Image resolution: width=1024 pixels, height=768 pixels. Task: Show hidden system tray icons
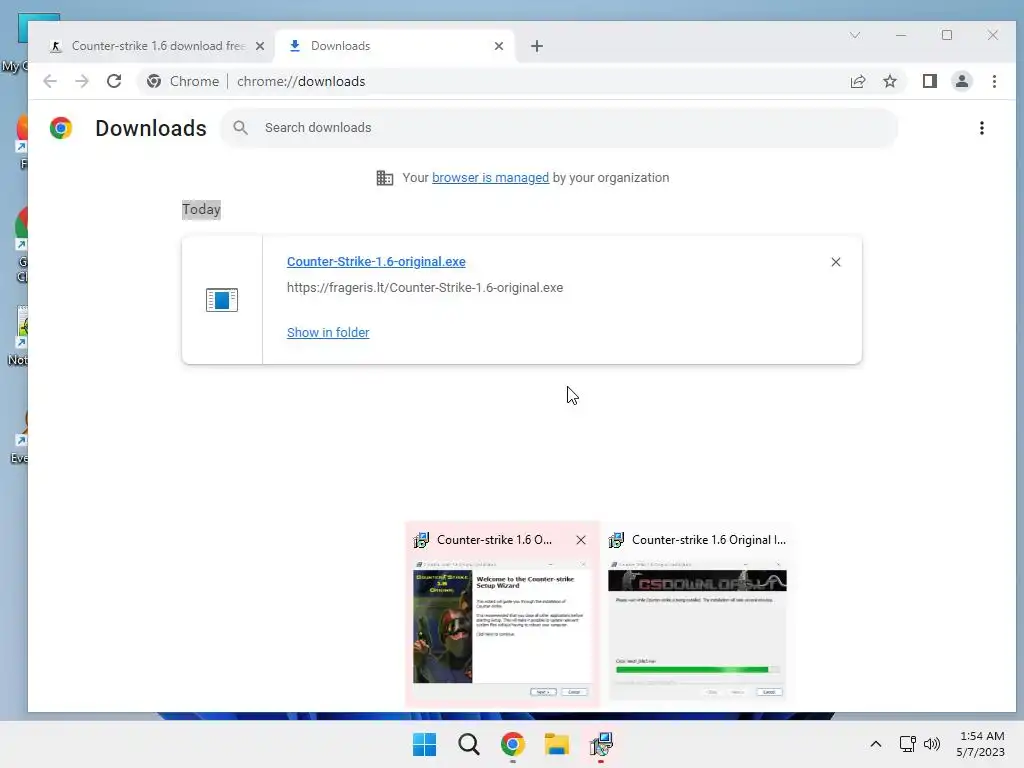tap(876, 744)
